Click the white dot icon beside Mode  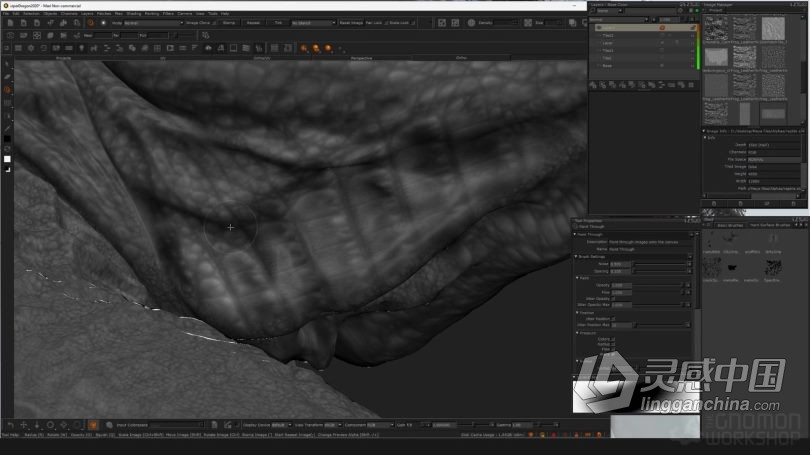pos(103,23)
